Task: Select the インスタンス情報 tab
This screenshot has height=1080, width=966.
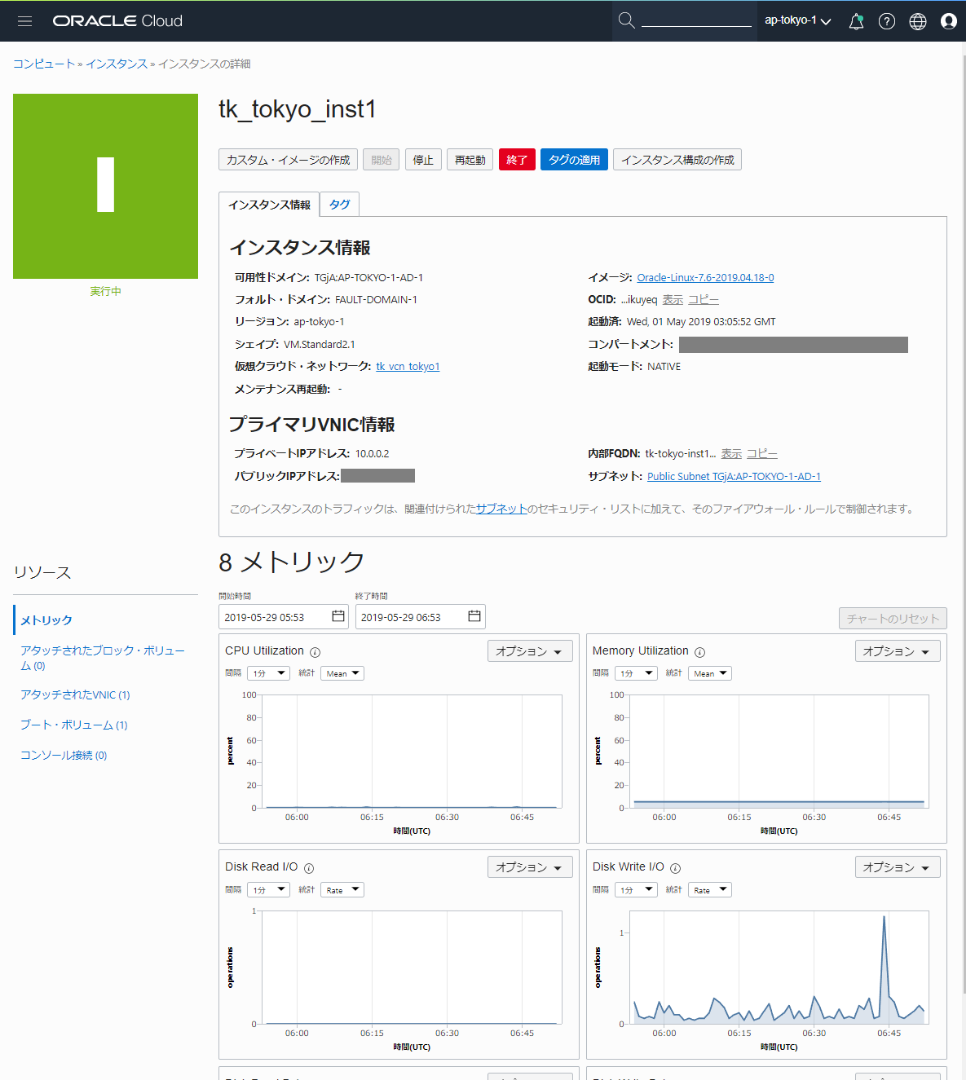Action: coord(268,204)
